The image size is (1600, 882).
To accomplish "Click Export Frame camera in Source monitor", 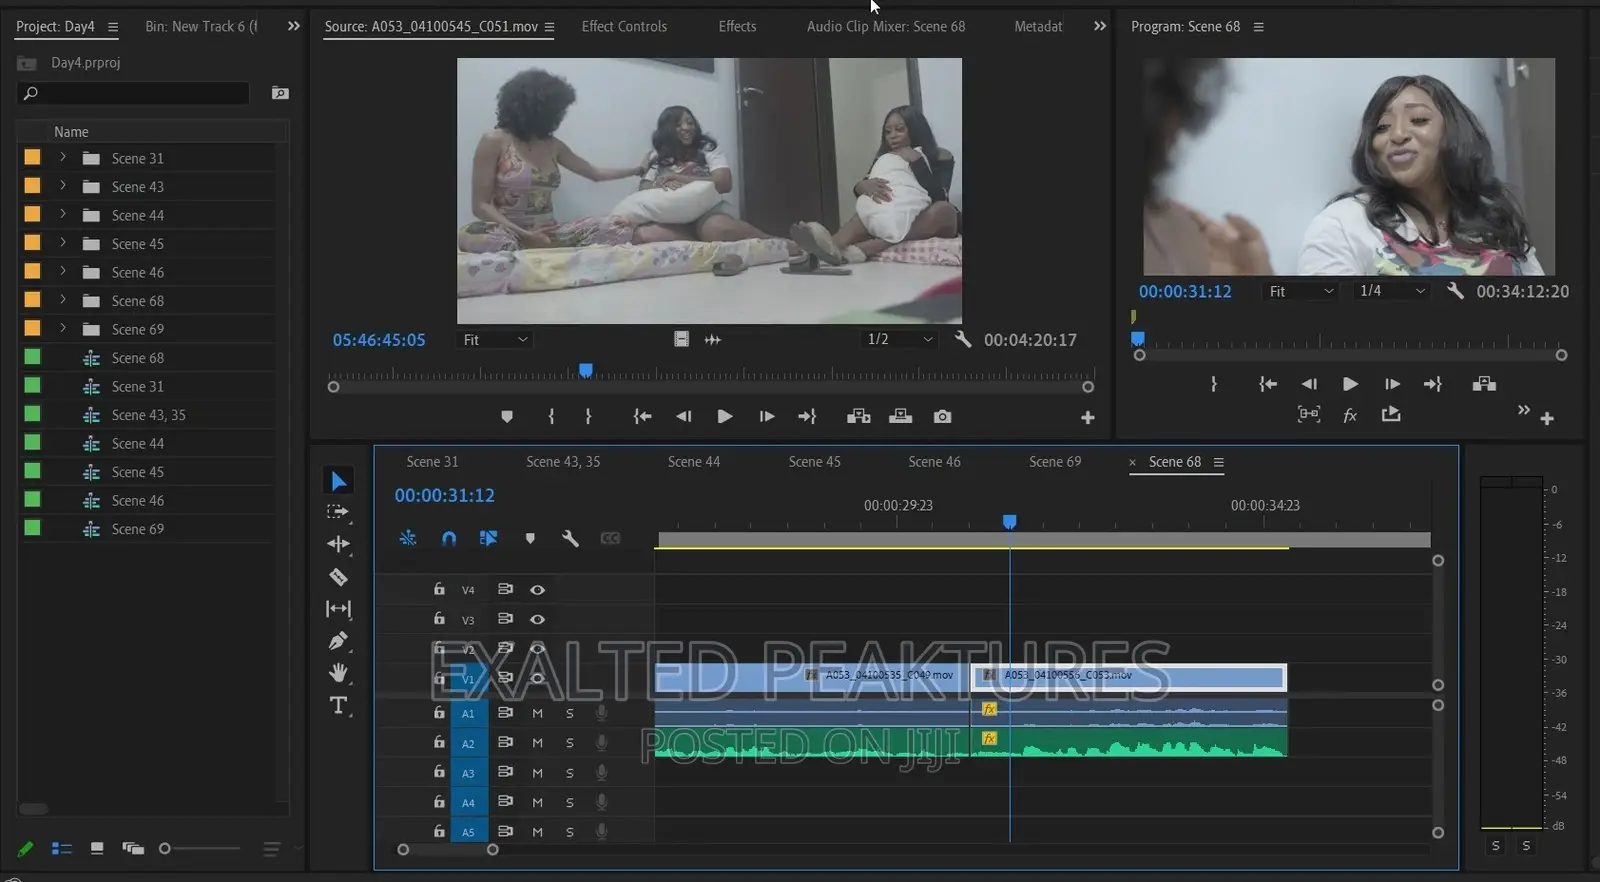I will pyautogui.click(x=942, y=417).
